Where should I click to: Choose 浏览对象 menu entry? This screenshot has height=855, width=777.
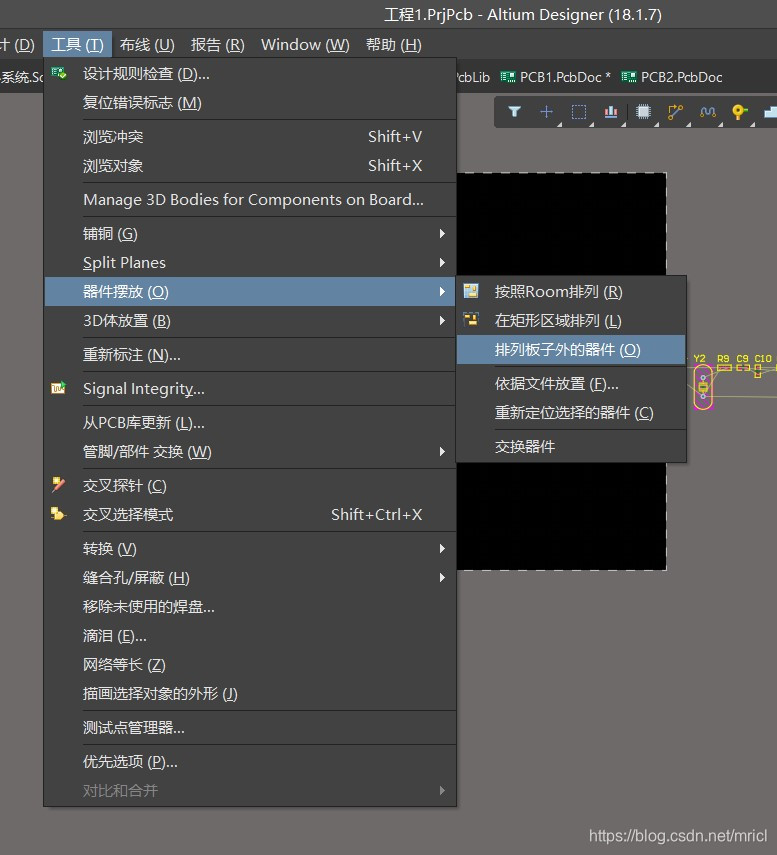(x=250, y=165)
